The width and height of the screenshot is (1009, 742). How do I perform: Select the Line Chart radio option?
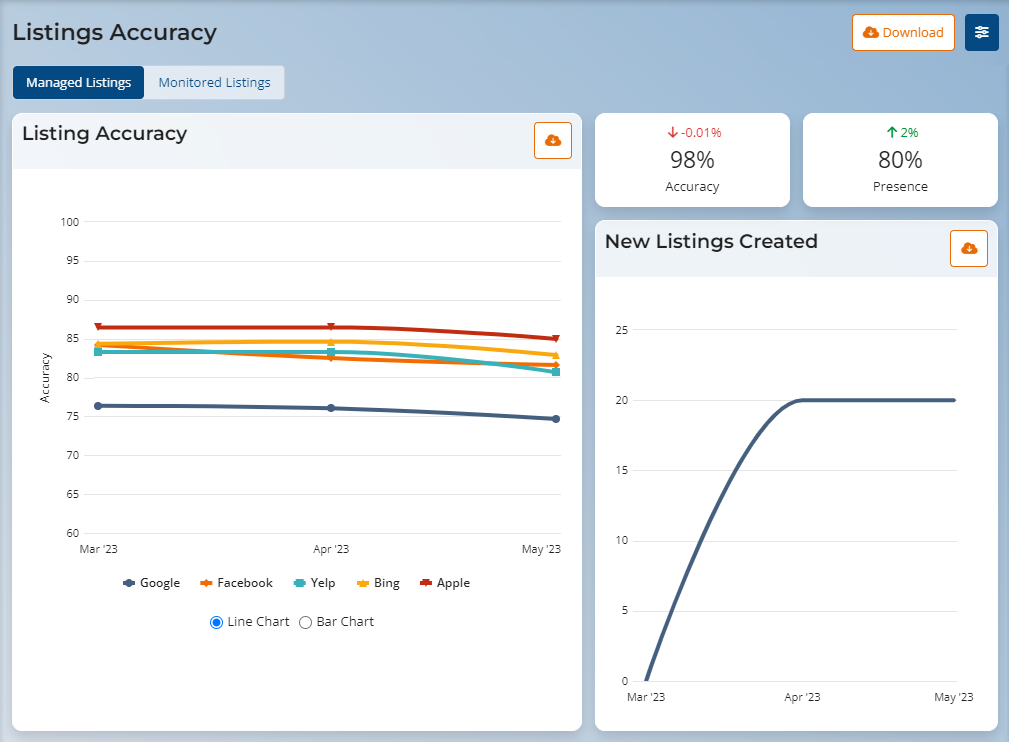217,622
